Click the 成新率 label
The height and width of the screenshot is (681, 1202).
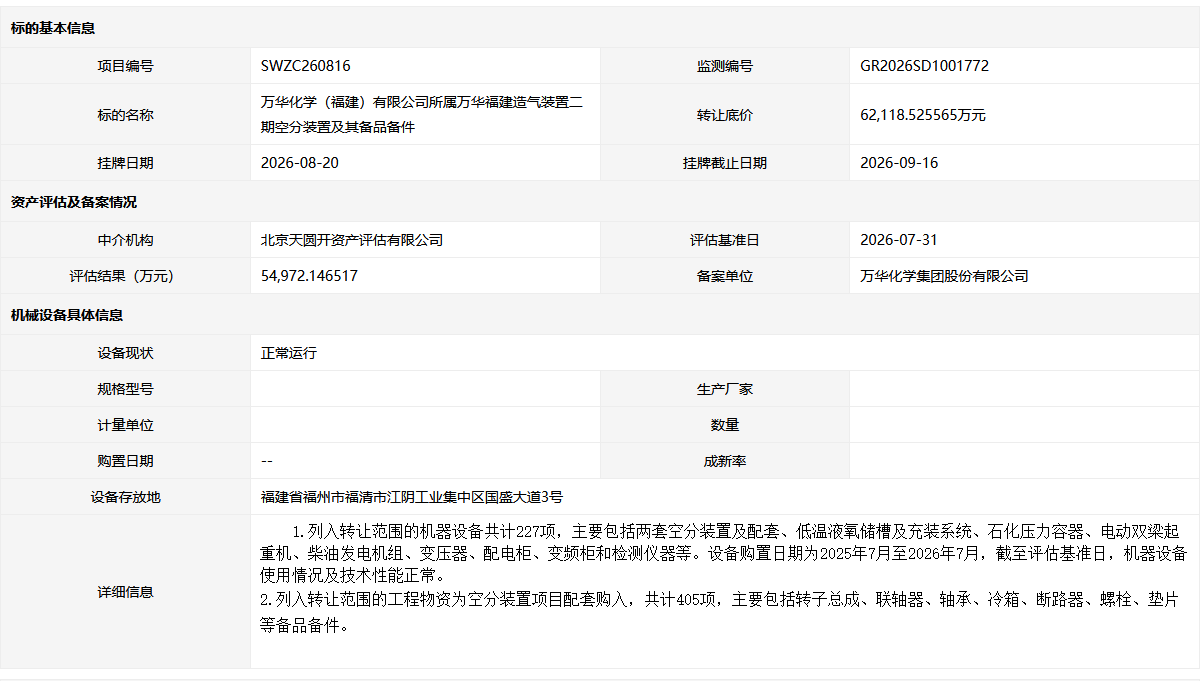(x=725, y=461)
